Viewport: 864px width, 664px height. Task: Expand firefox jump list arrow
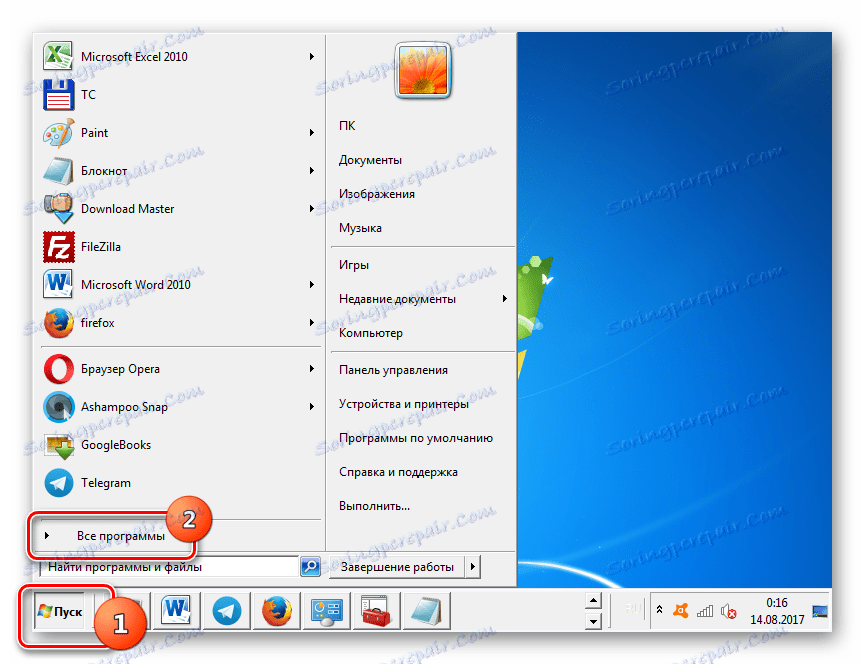click(312, 322)
